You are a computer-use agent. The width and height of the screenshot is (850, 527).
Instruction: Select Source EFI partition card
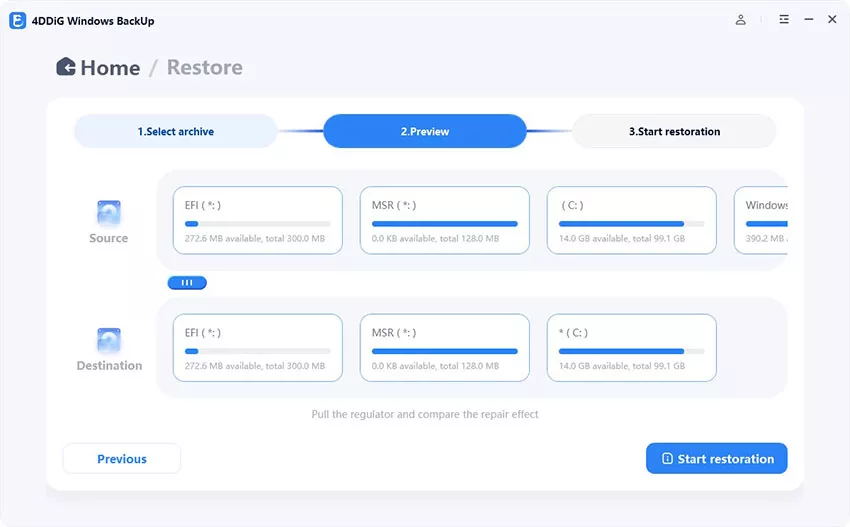(x=257, y=220)
